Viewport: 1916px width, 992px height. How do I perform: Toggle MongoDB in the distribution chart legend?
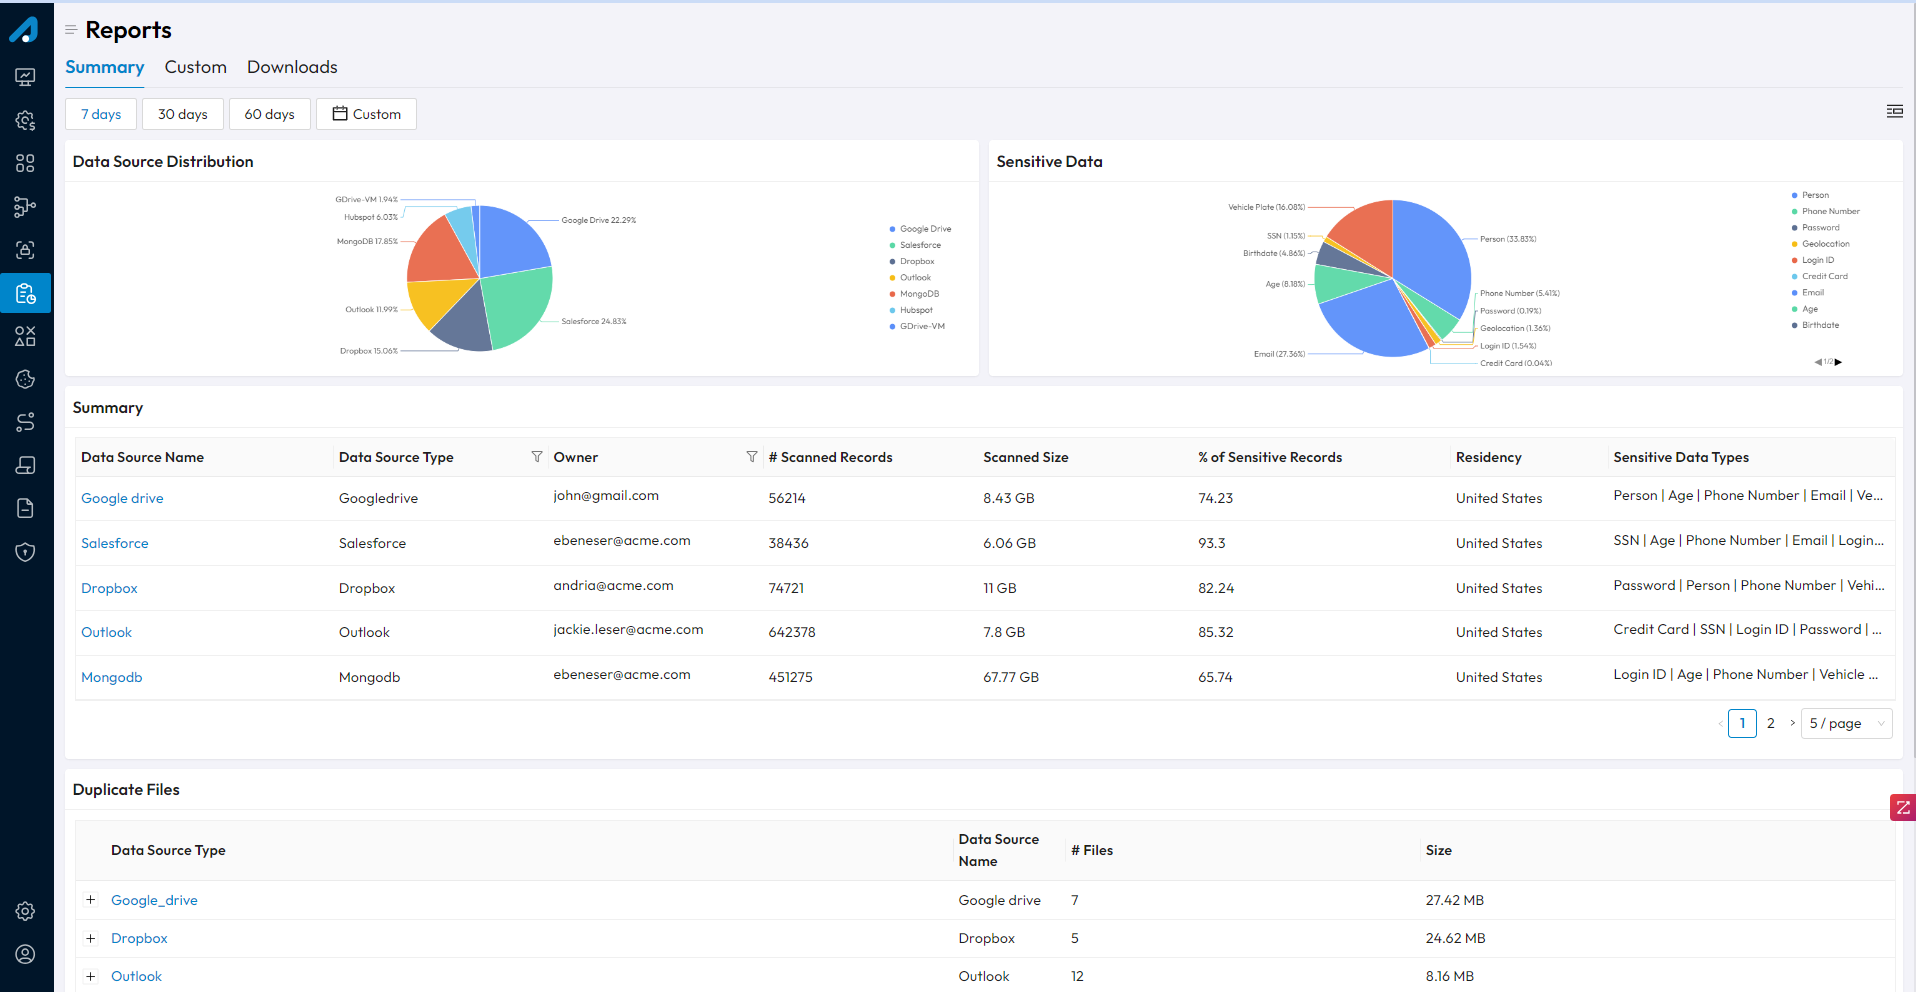[916, 293]
